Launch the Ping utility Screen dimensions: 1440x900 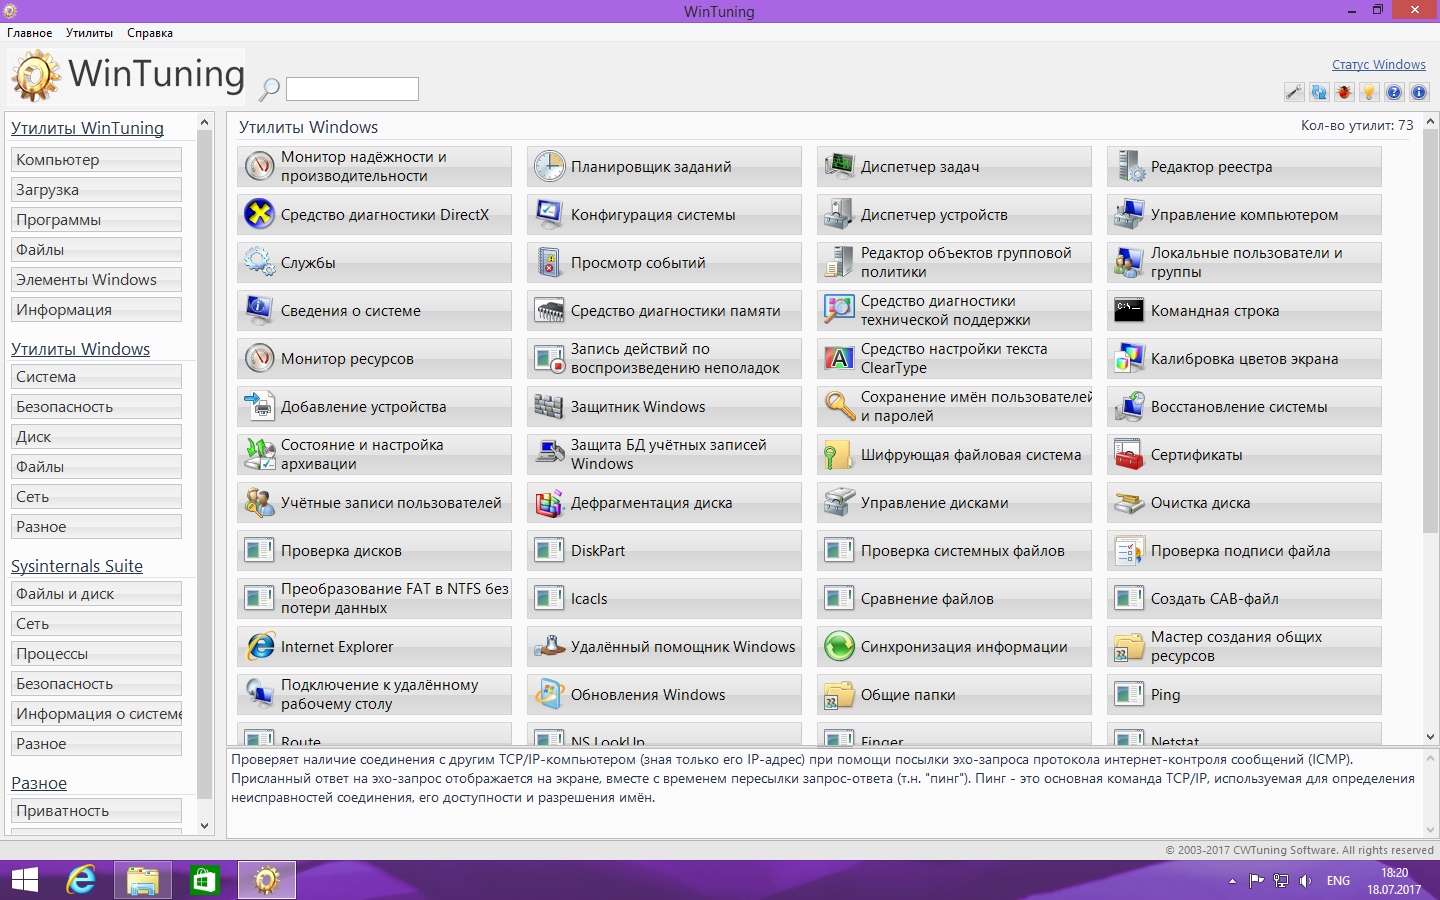click(x=1244, y=694)
